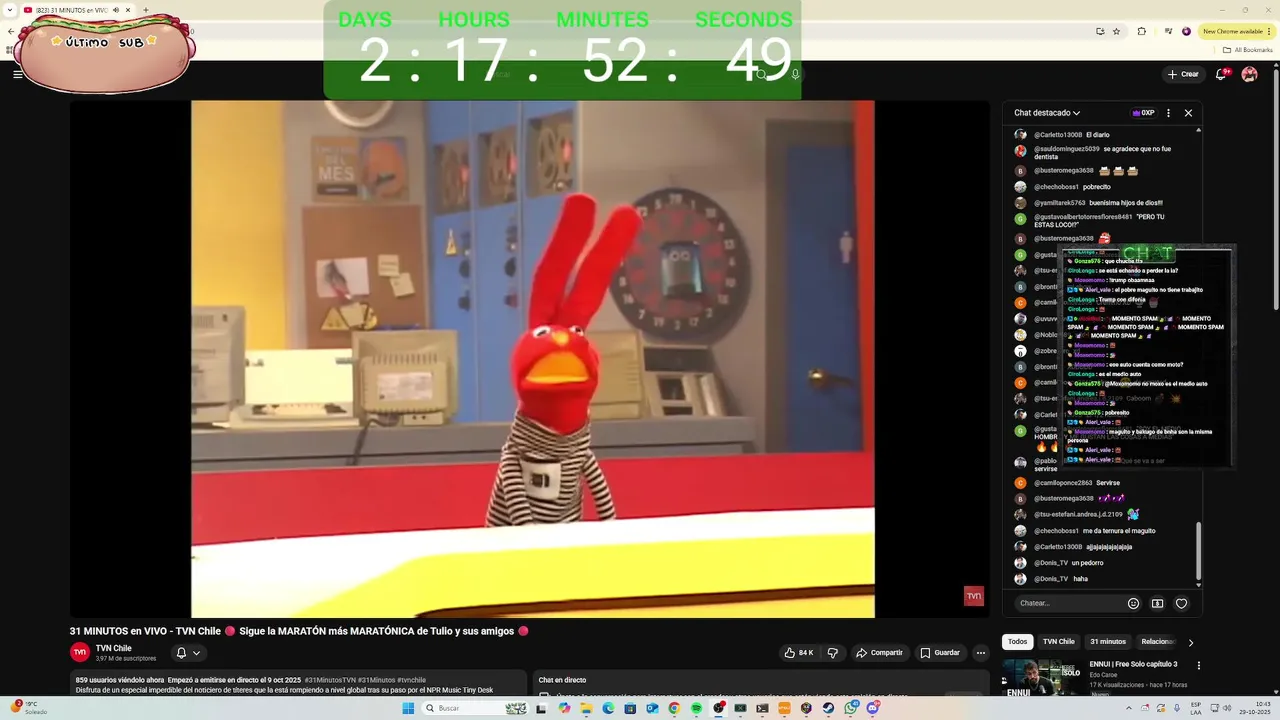Open Chrome tab search dropdown
Image resolution: width=1280 pixels, height=720 pixels.
[12, 10]
